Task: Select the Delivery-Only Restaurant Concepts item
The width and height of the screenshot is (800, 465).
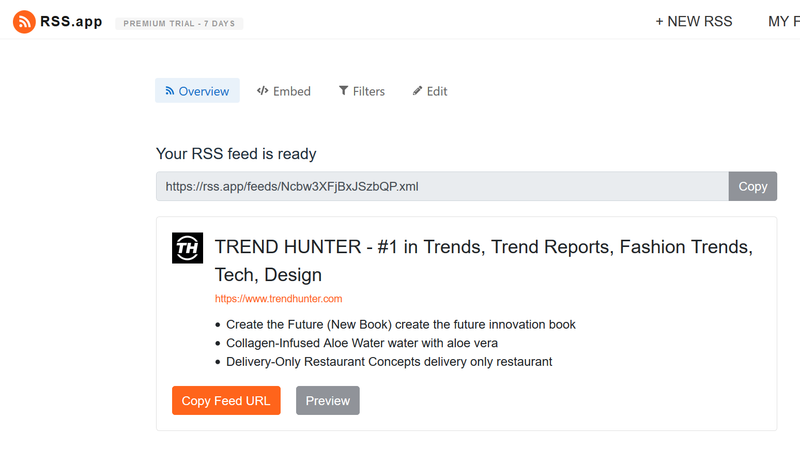Action: coord(389,361)
